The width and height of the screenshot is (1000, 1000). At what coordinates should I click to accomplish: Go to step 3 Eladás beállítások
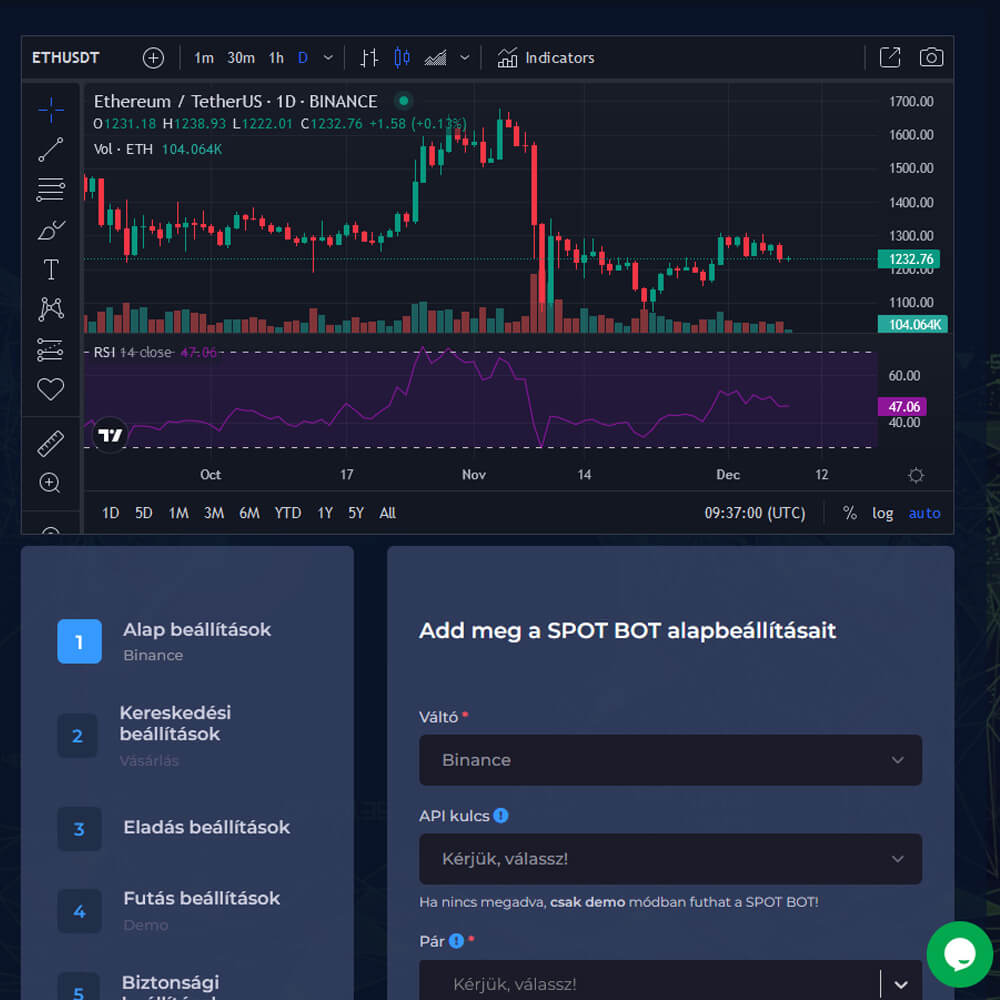coord(173,828)
